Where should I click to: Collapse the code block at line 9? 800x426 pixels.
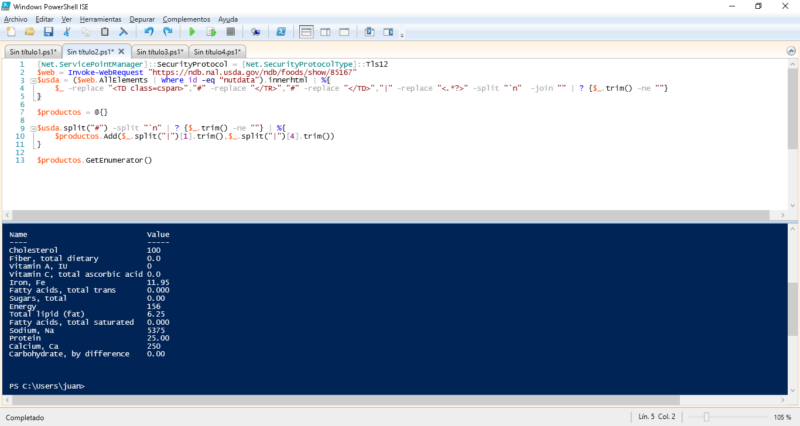pyautogui.click(x=33, y=128)
